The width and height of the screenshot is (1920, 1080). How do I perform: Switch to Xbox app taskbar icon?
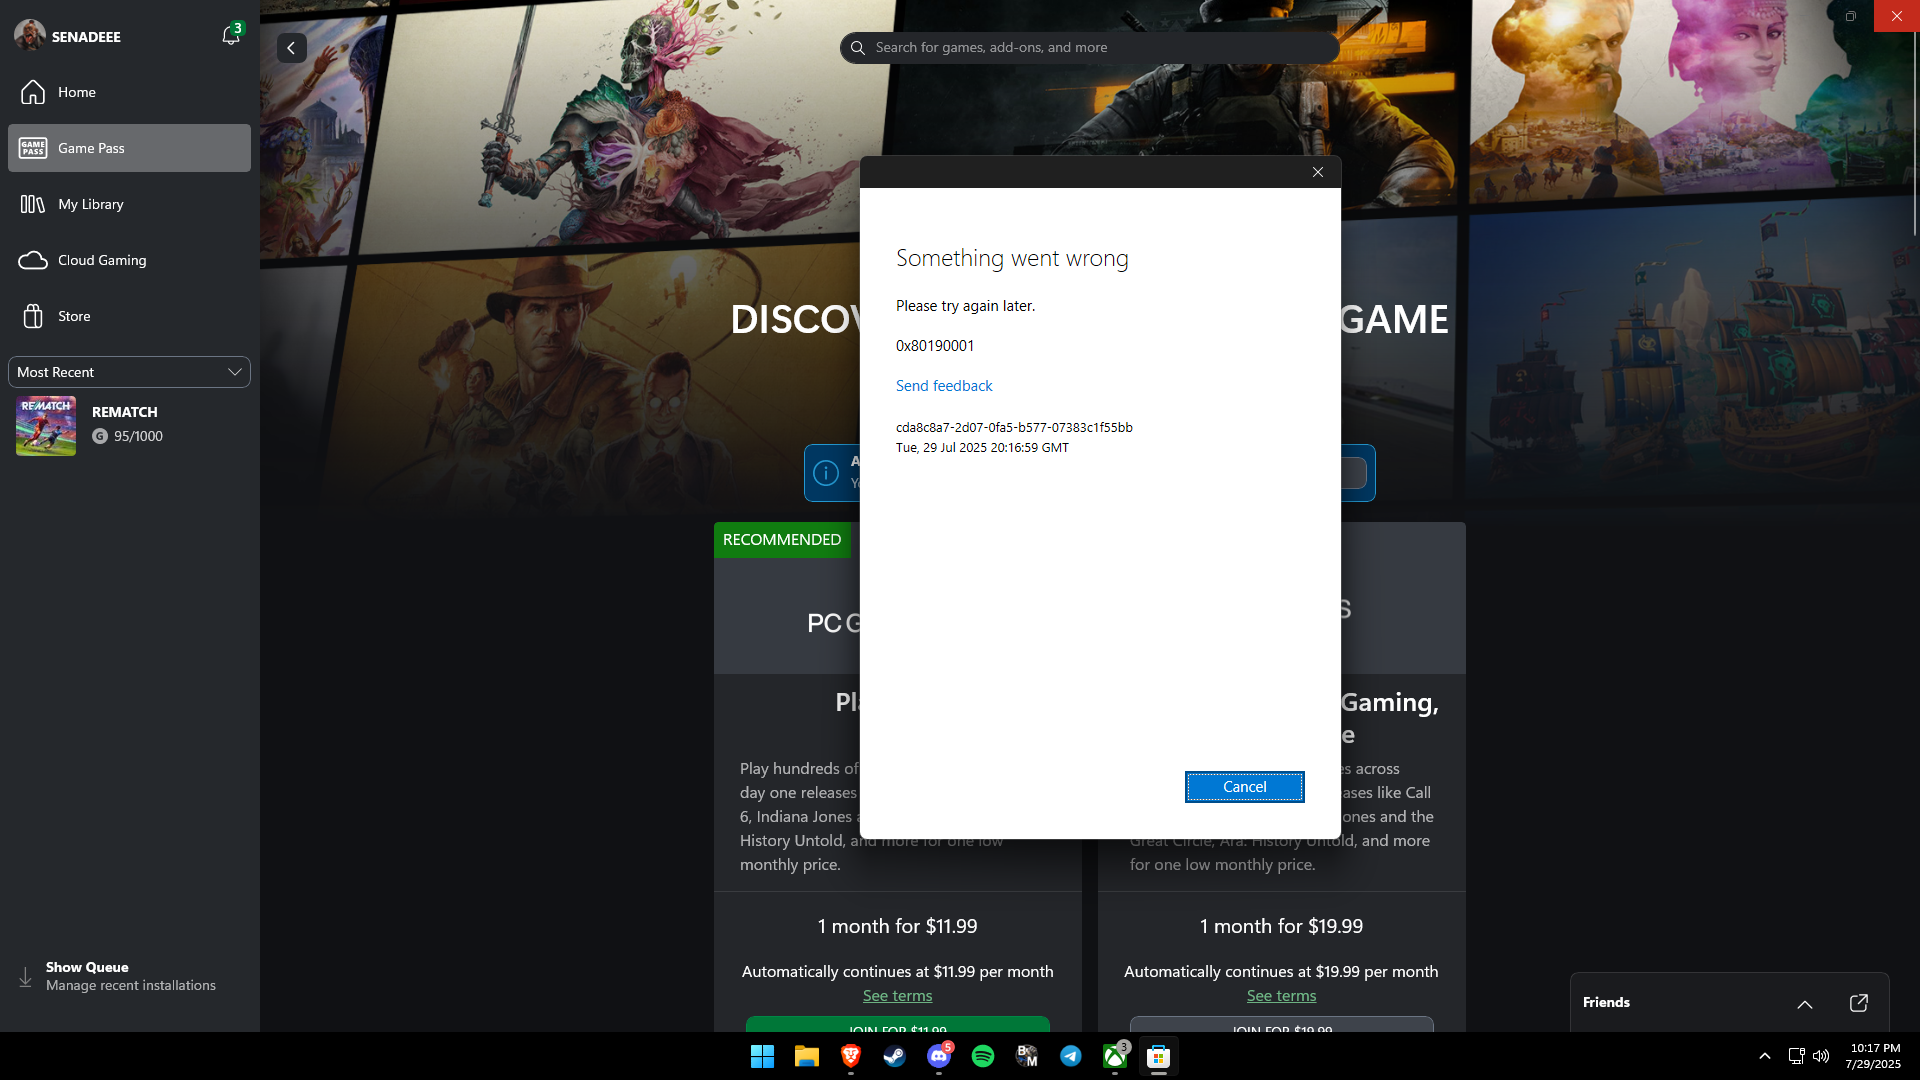[1115, 1056]
